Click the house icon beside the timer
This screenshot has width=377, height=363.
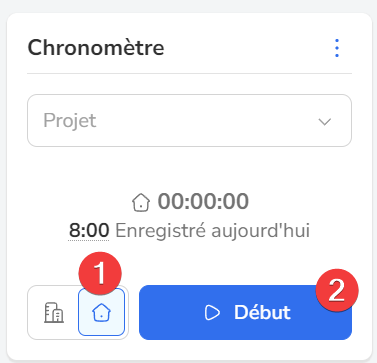click(x=141, y=203)
